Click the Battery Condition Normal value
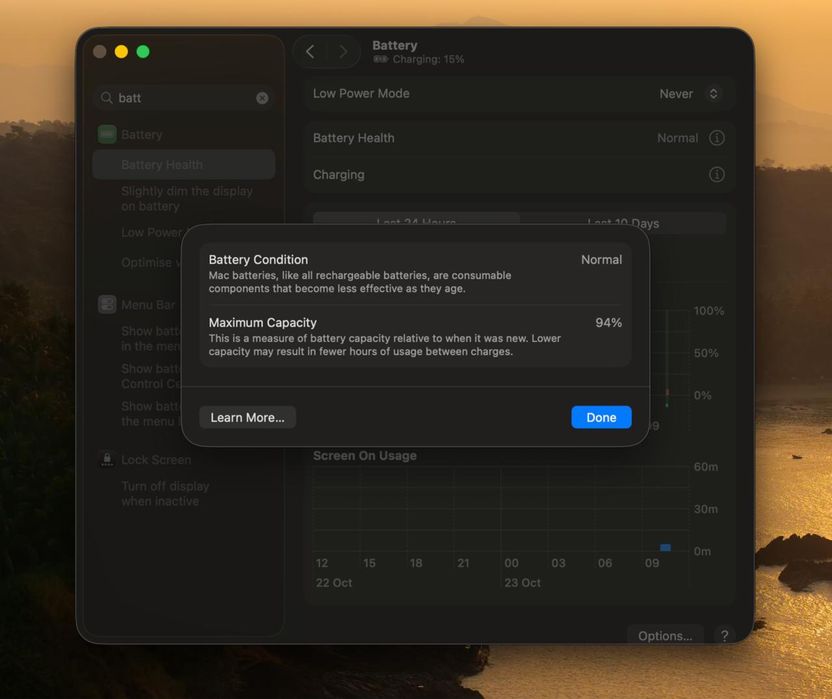The width and height of the screenshot is (832, 699). point(601,260)
